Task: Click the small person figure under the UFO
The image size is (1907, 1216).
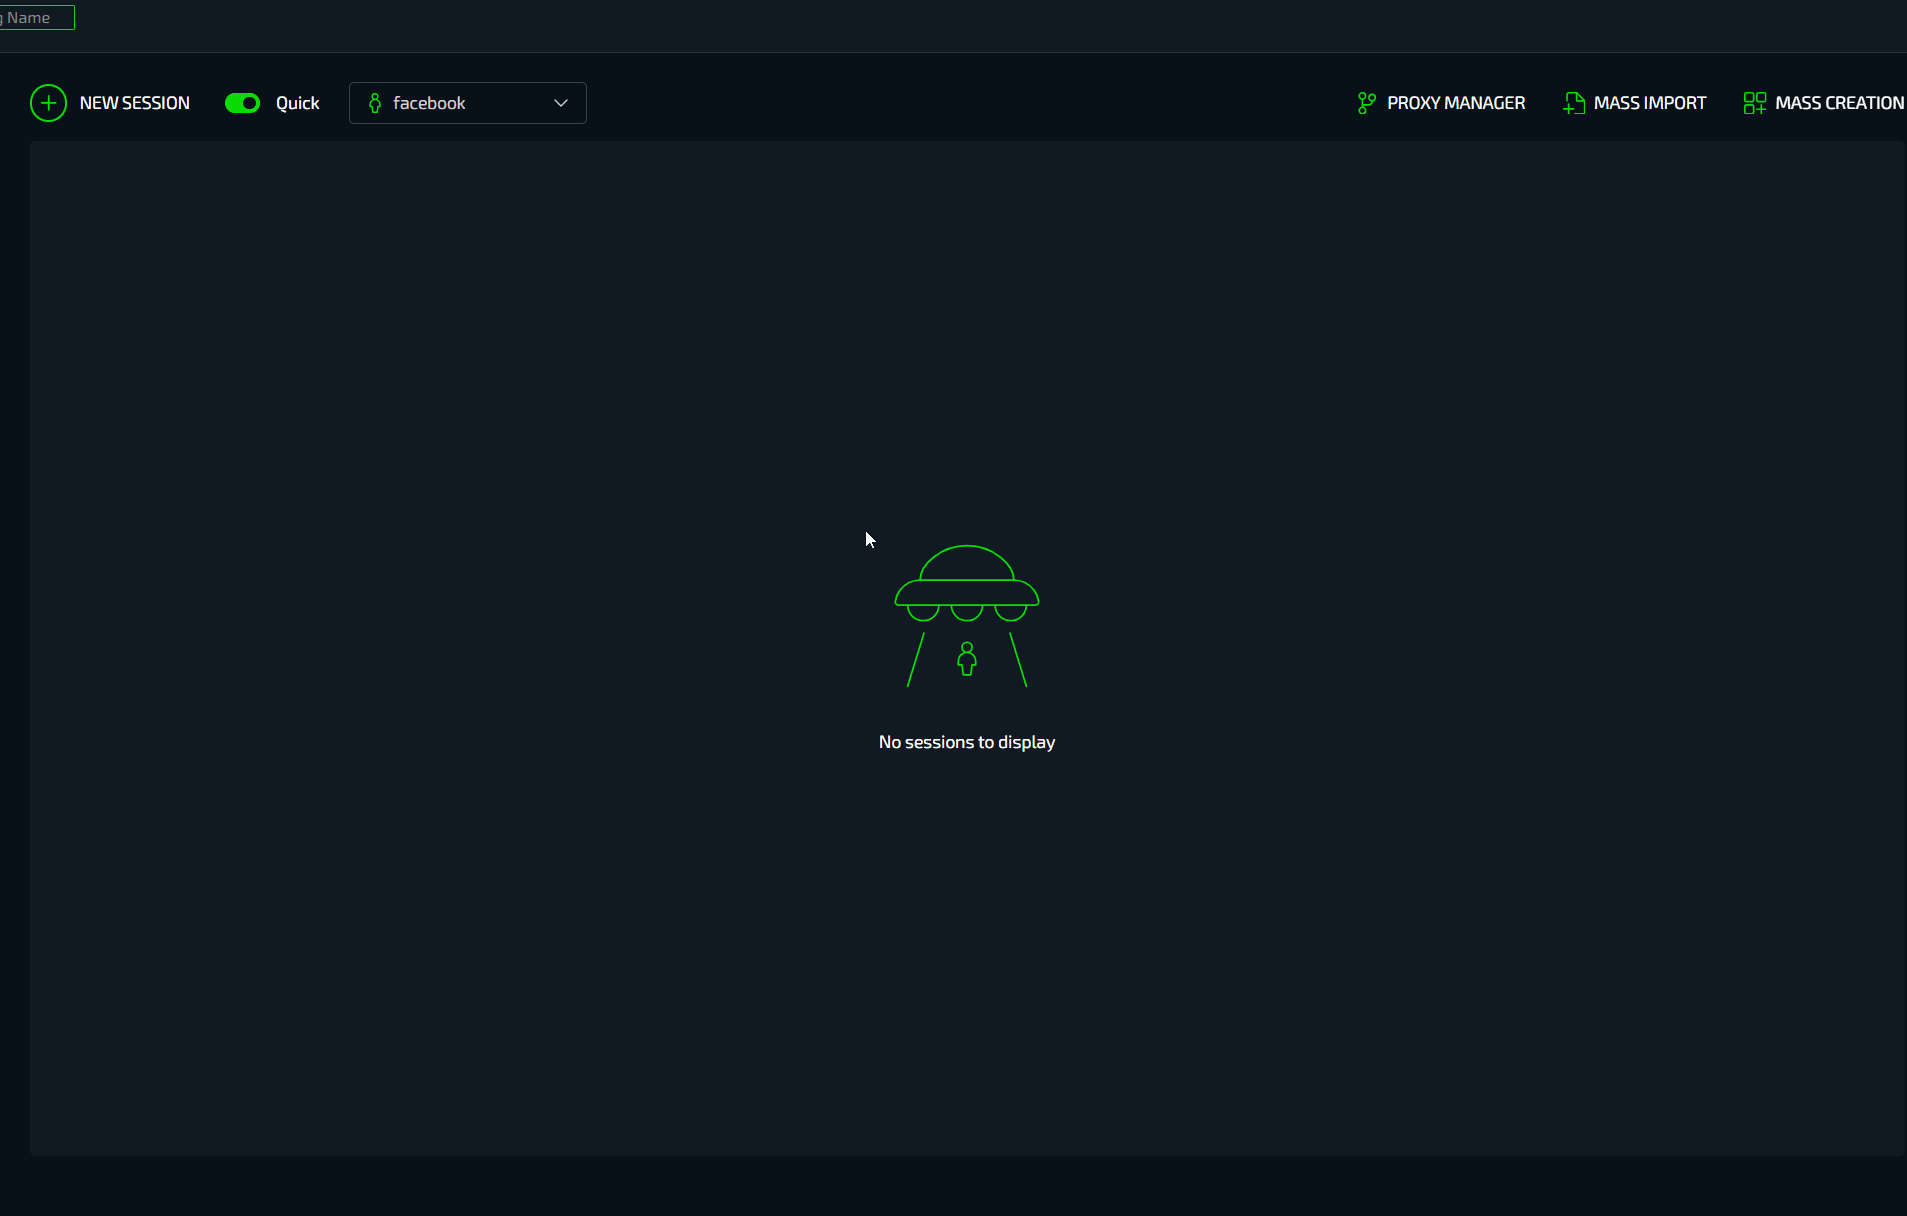Action: click(x=966, y=659)
